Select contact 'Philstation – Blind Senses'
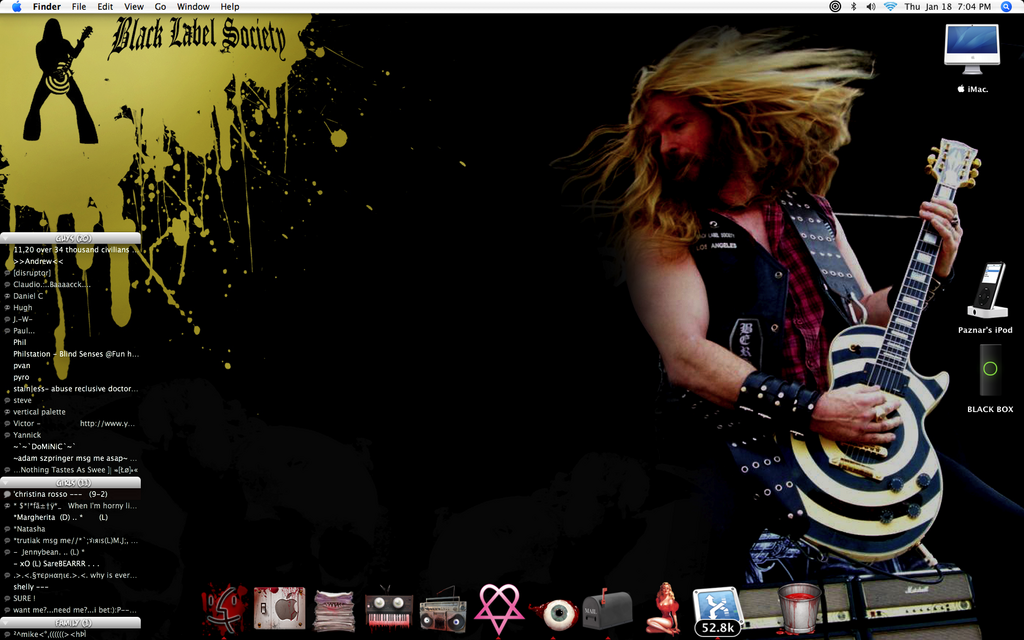Viewport: 1024px width, 640px height. pyautogui.click(x=71, y=354)
